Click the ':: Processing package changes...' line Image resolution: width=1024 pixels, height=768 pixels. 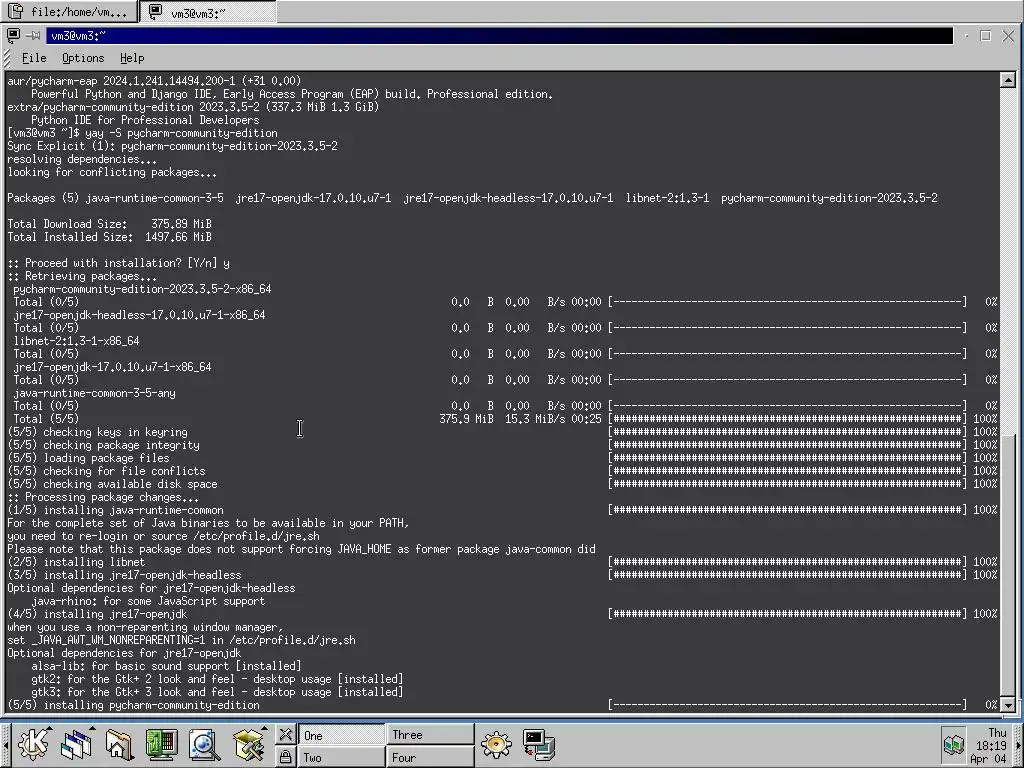tap(103, 497)
